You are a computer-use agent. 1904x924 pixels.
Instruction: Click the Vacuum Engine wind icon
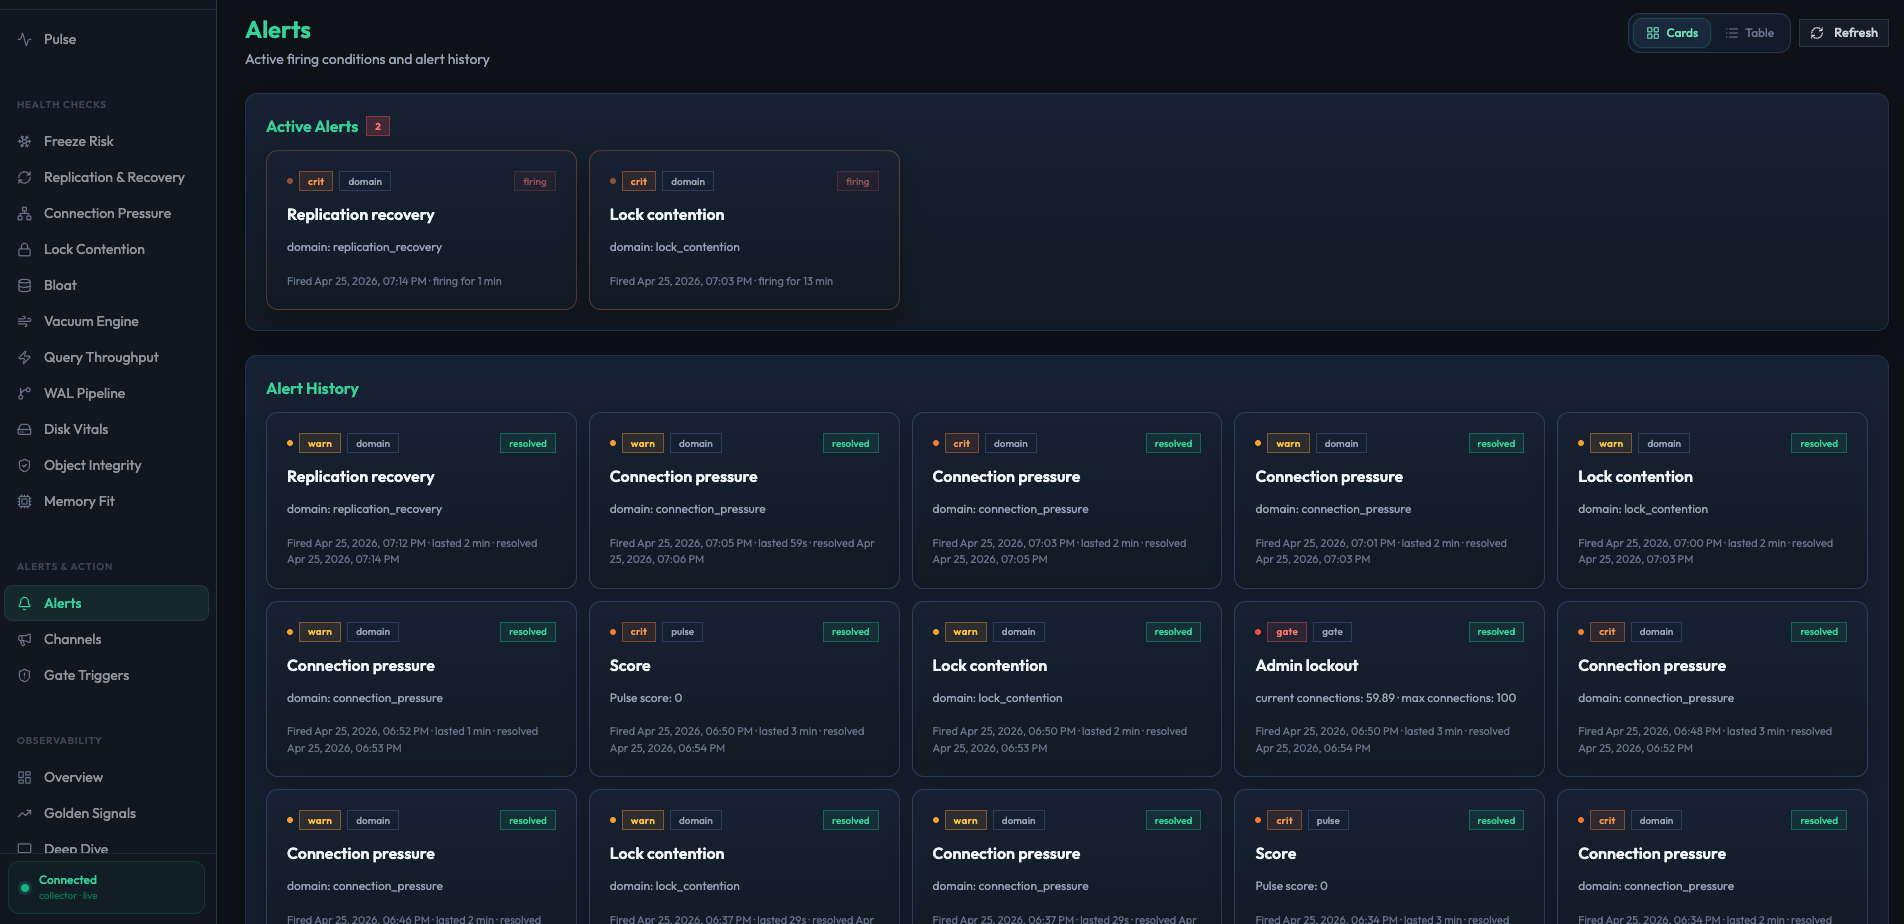(x=25, y=321)
